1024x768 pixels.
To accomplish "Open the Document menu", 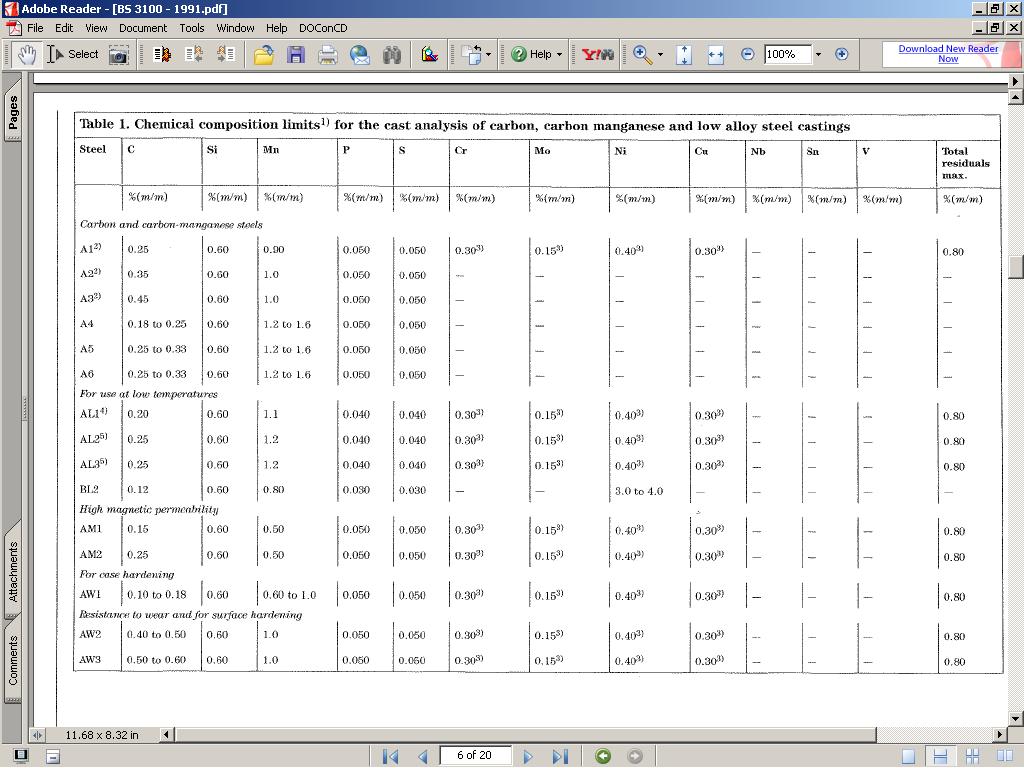I will pyautogui.click(x=143, y=28).
